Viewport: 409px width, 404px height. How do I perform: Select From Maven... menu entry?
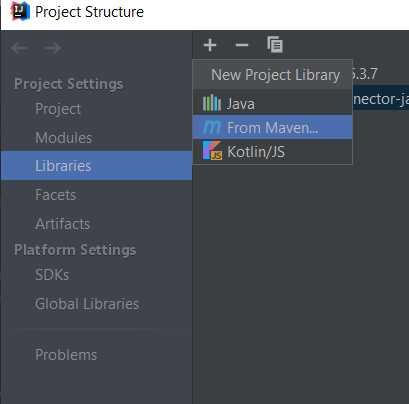[272, 127]
